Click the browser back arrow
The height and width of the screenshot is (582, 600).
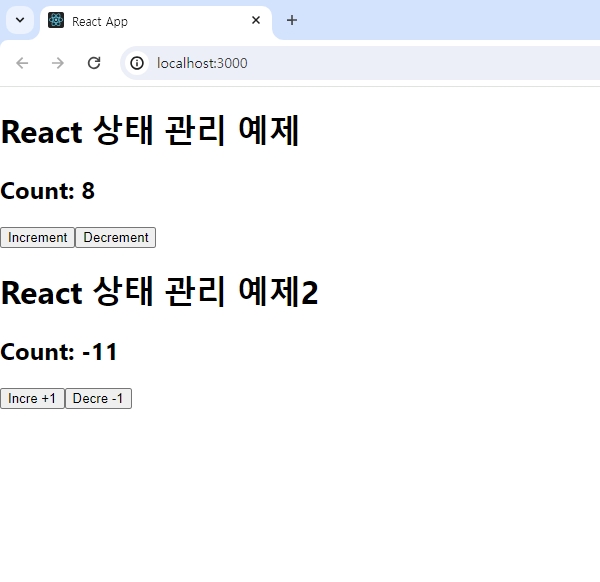[22, 63]
